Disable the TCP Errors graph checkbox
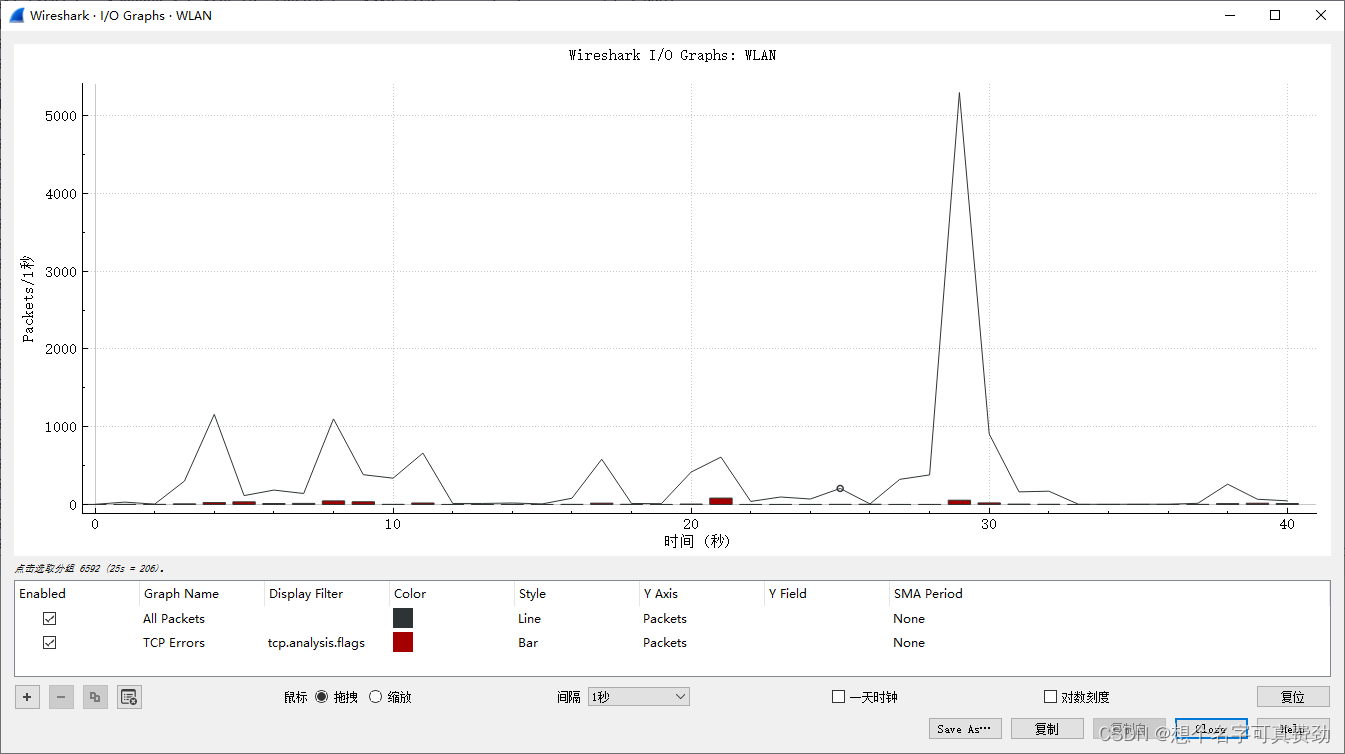This screenshot has height=754, width=1345. pyautogui.click(x=50, y=643)
